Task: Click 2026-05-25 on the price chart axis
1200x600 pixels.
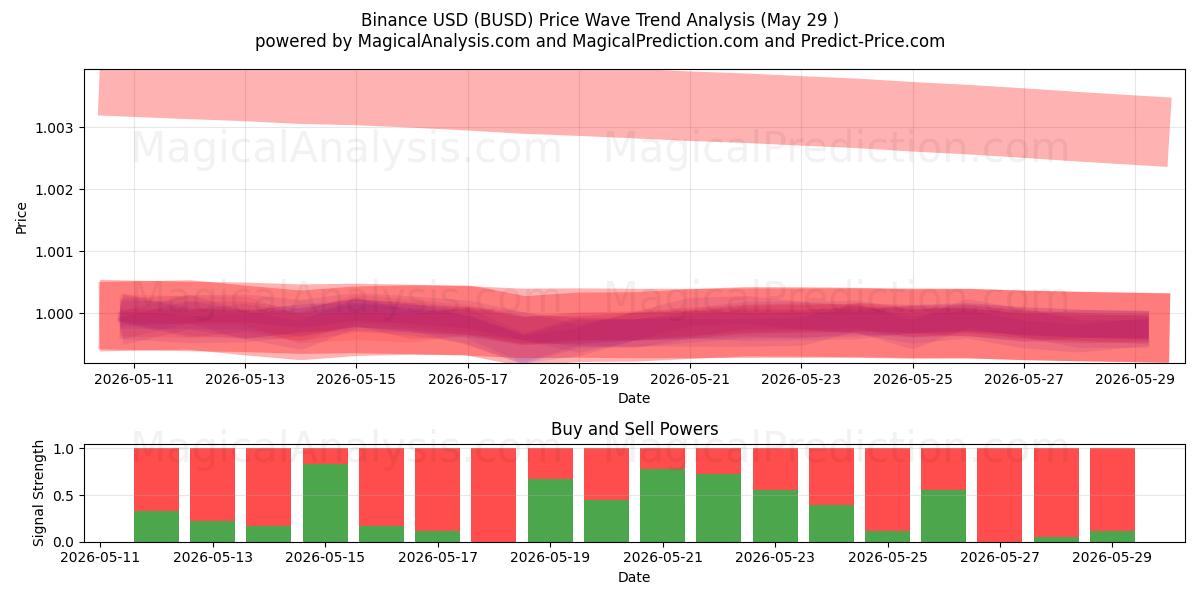Action: 913,379
